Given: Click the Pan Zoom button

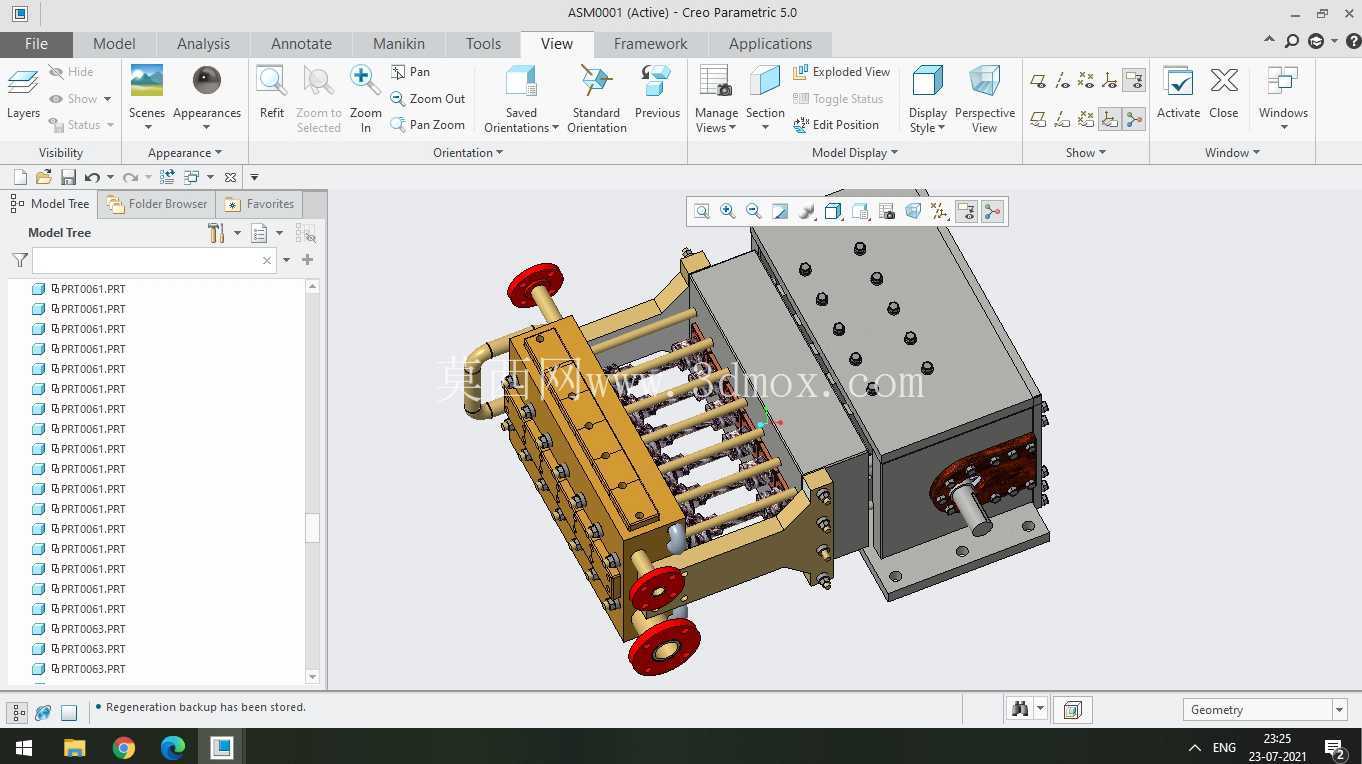Looking at the screenshot, I should (x=427, y=125).
